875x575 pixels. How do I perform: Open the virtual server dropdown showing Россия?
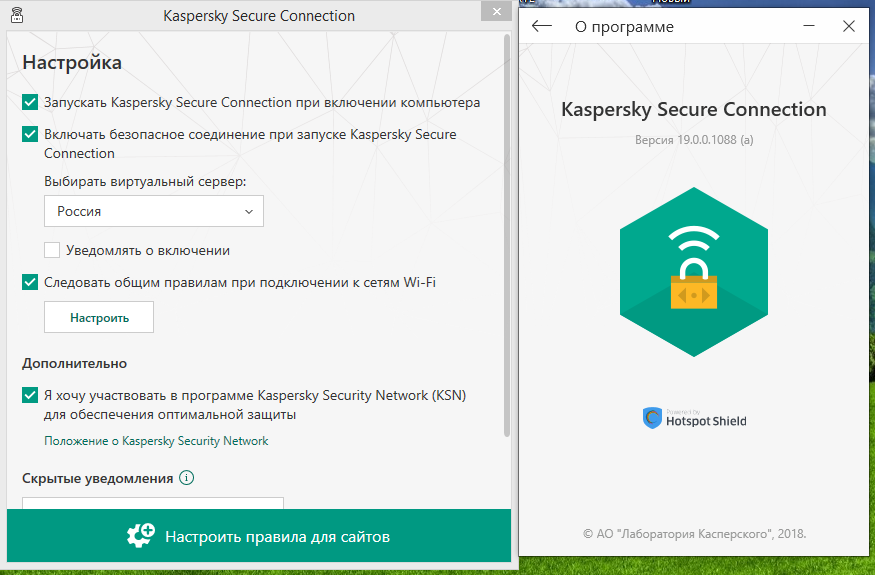[x=154, y=211]
